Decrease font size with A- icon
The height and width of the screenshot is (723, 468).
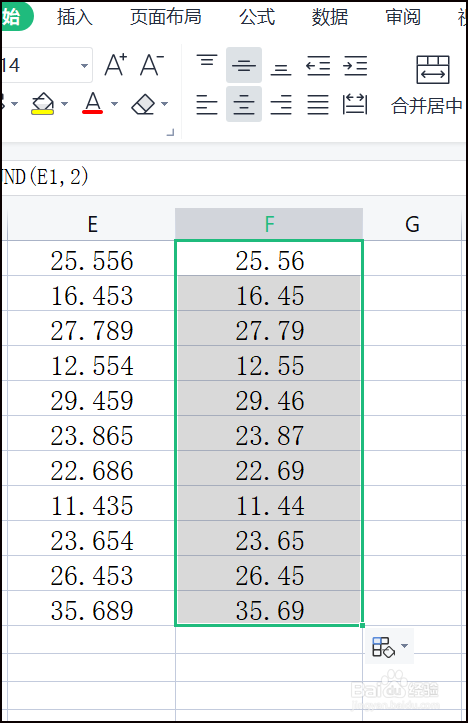coord(152,65)
